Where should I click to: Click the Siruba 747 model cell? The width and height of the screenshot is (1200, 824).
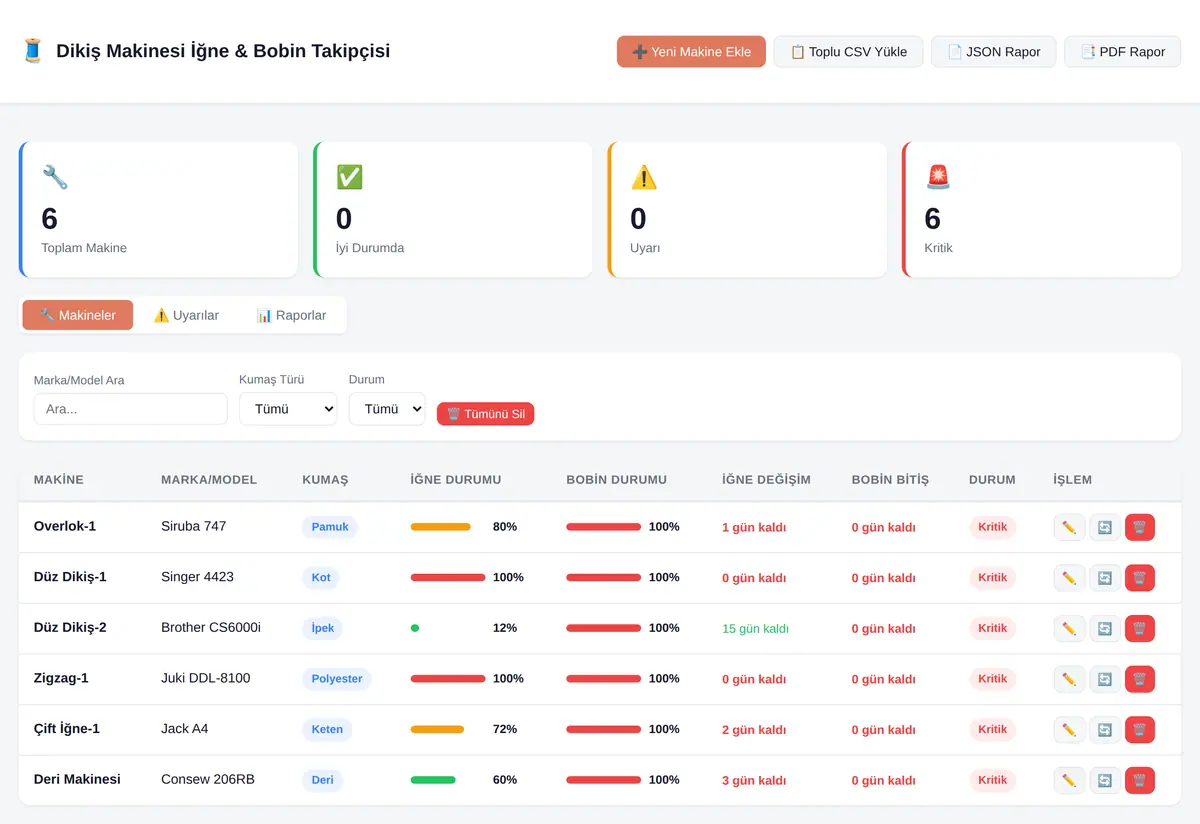pos(194,526)
